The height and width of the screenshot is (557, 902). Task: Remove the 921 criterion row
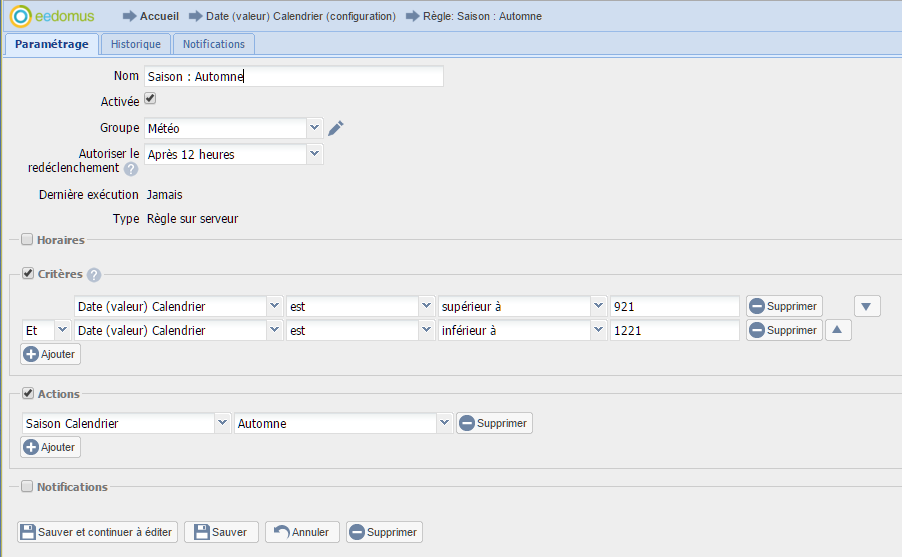click(784, 306)
